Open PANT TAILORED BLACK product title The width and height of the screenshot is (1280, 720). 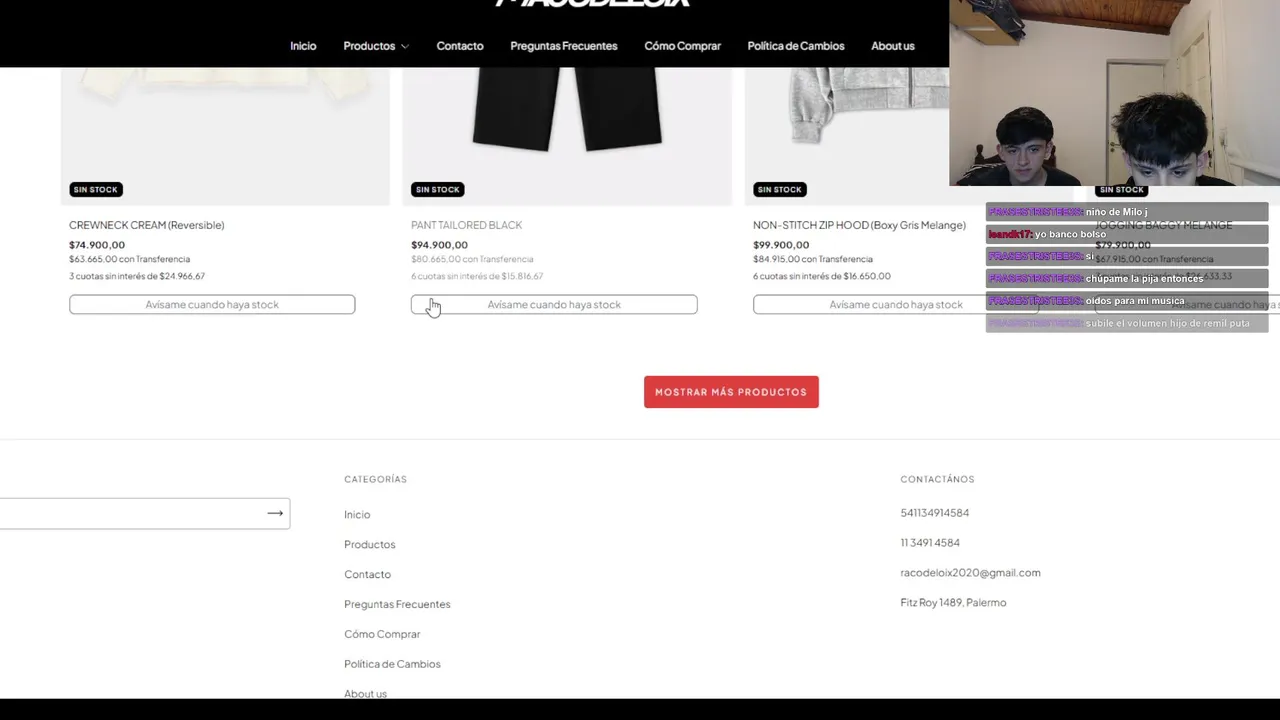pyautogui.click(x=467, y=225)
